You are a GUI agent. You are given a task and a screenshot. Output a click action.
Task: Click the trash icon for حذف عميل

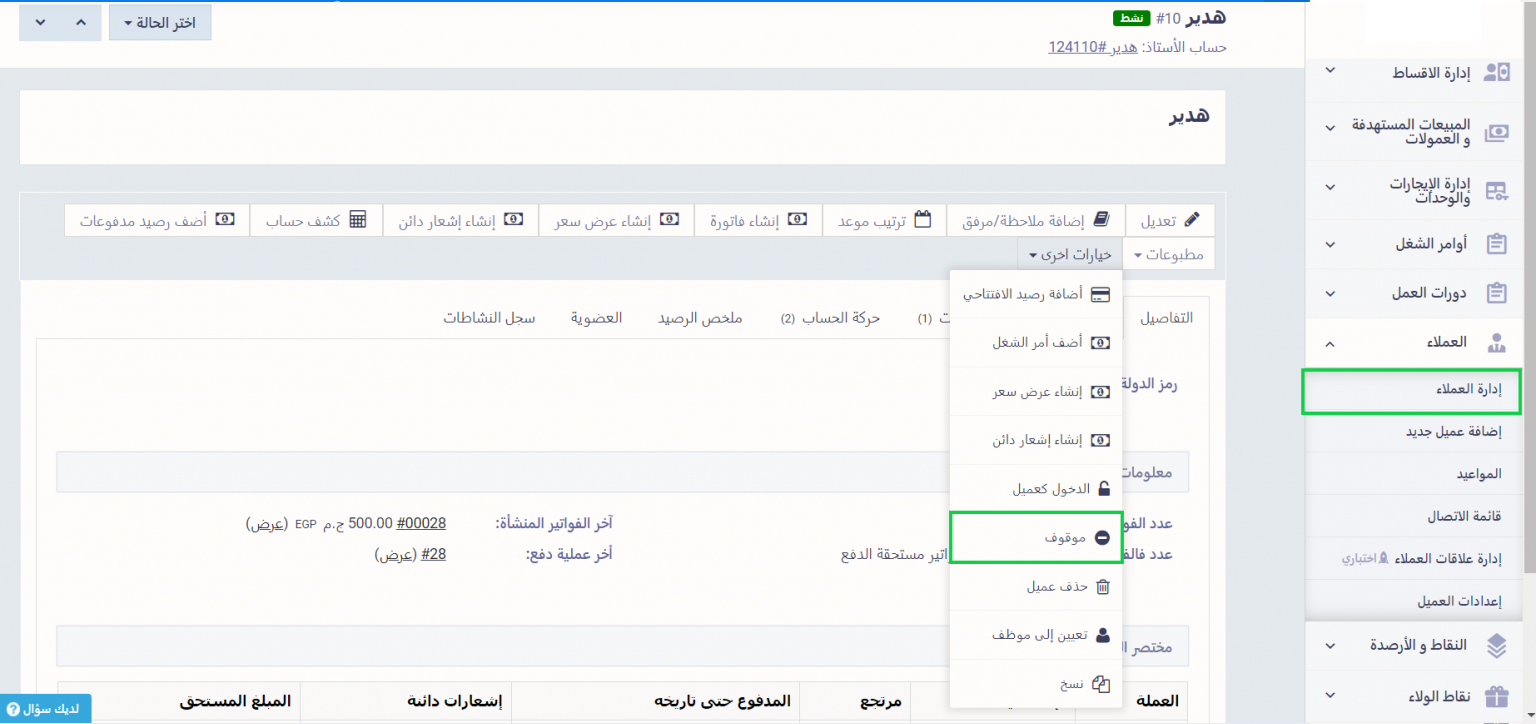pos(1102,587)
